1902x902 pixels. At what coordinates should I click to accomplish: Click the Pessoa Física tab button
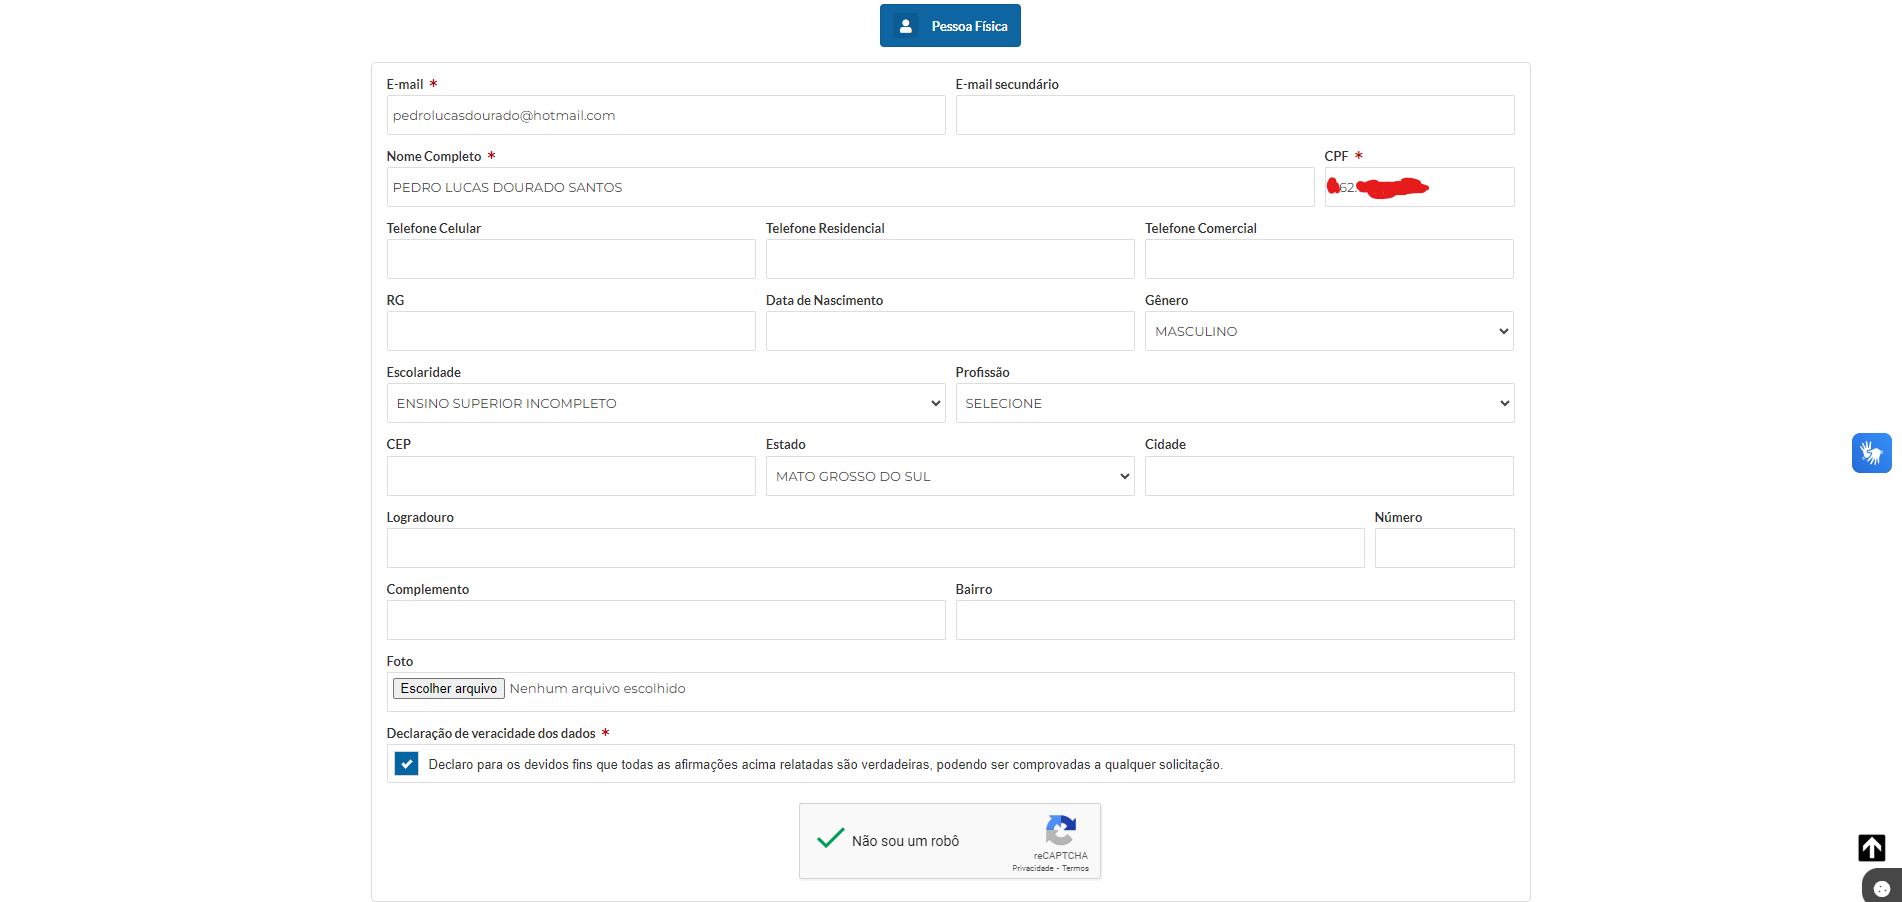point(950,26)
